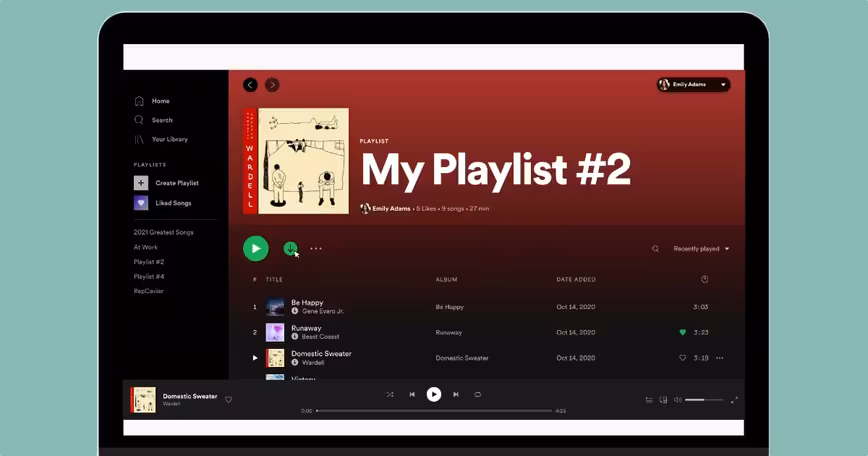
Task: Open the RapCaviar playlist
Action: click(x=148, y=291)
